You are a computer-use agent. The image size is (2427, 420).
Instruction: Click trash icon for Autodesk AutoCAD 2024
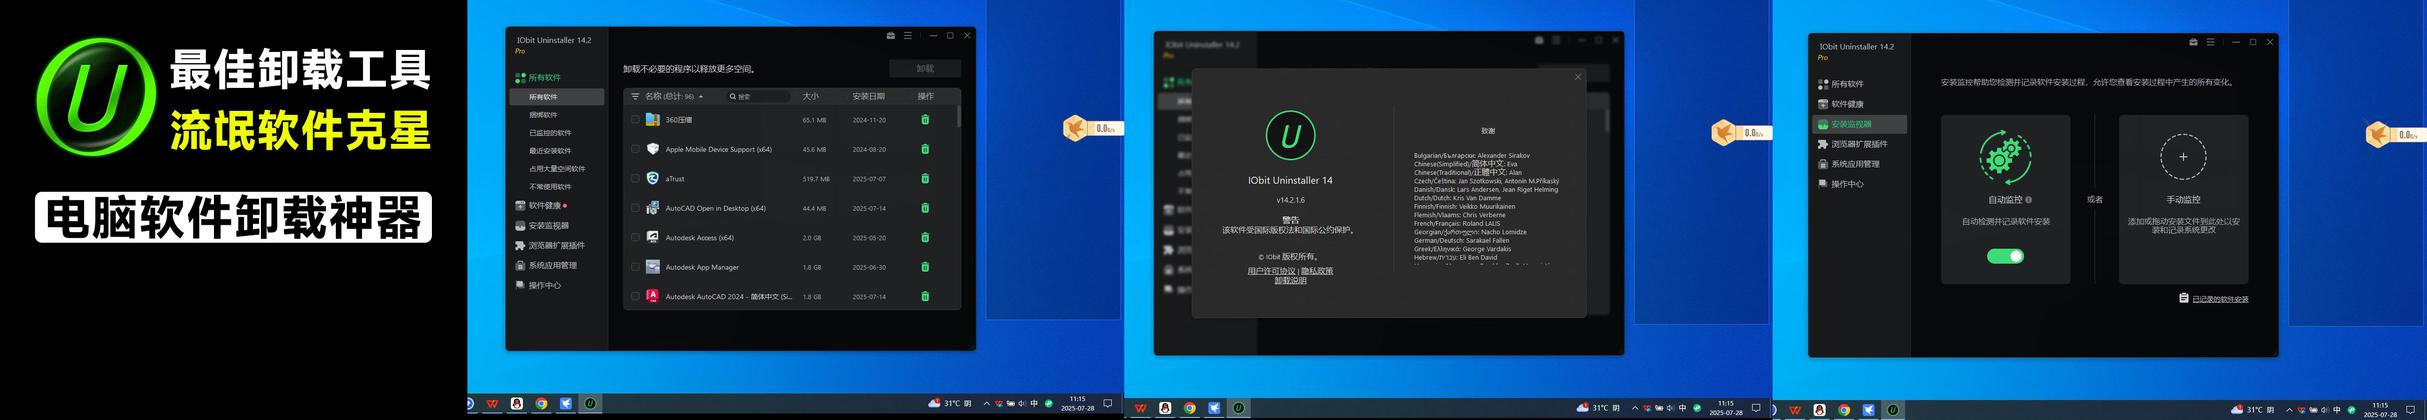pyautogui.click(x=925, y=296)
